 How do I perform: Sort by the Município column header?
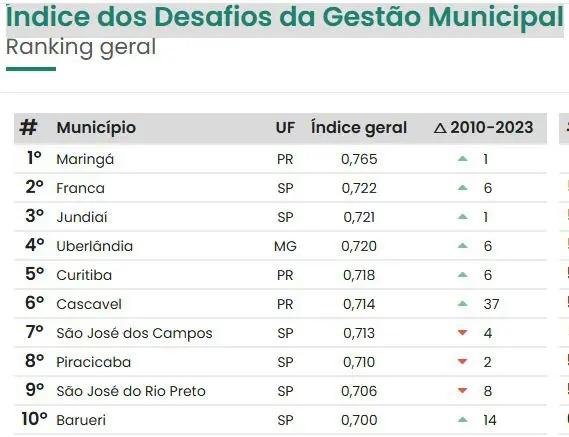point(96,128)
